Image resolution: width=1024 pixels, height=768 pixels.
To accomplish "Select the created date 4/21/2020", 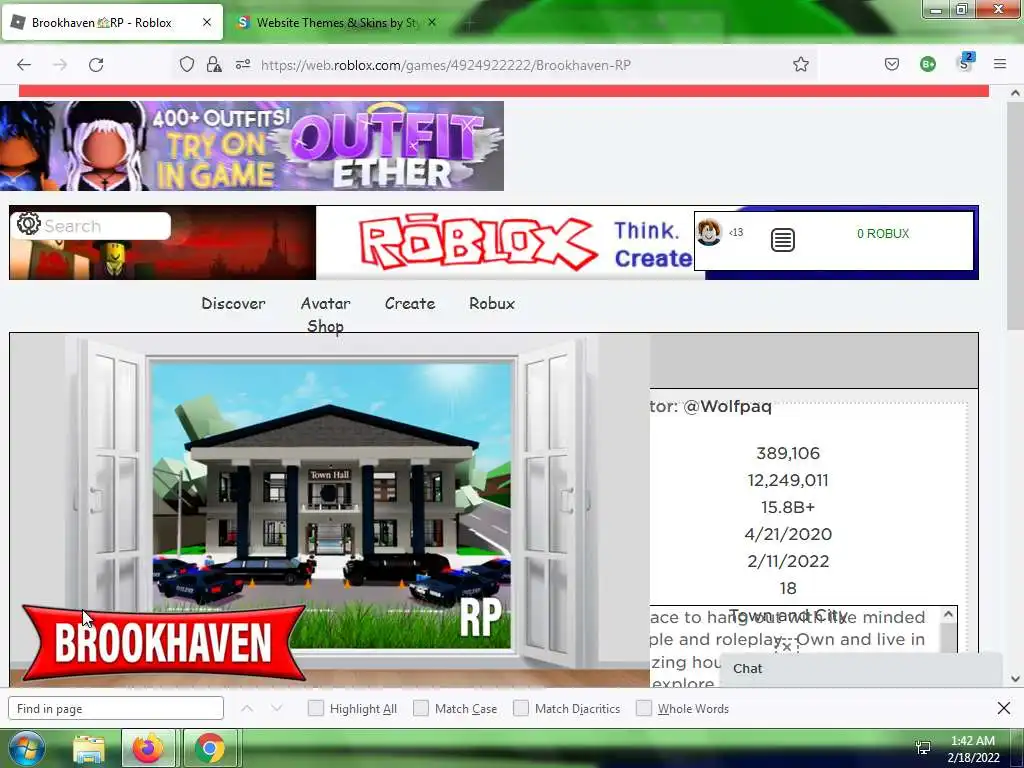I will 788,534.
